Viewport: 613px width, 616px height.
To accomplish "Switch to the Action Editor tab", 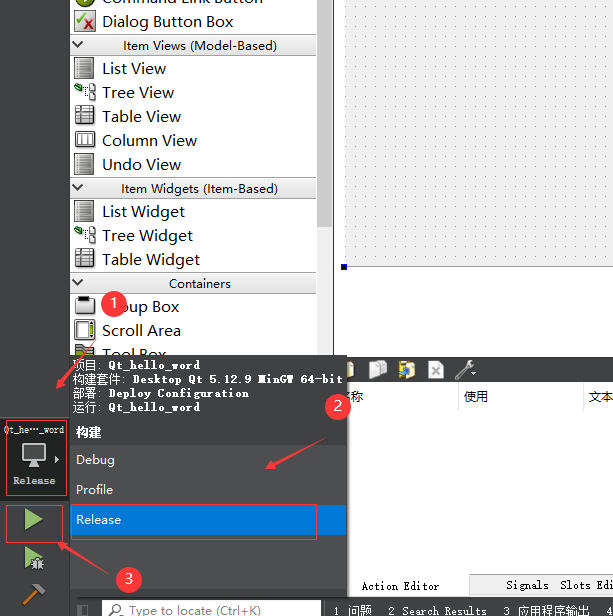I will 400,586.
